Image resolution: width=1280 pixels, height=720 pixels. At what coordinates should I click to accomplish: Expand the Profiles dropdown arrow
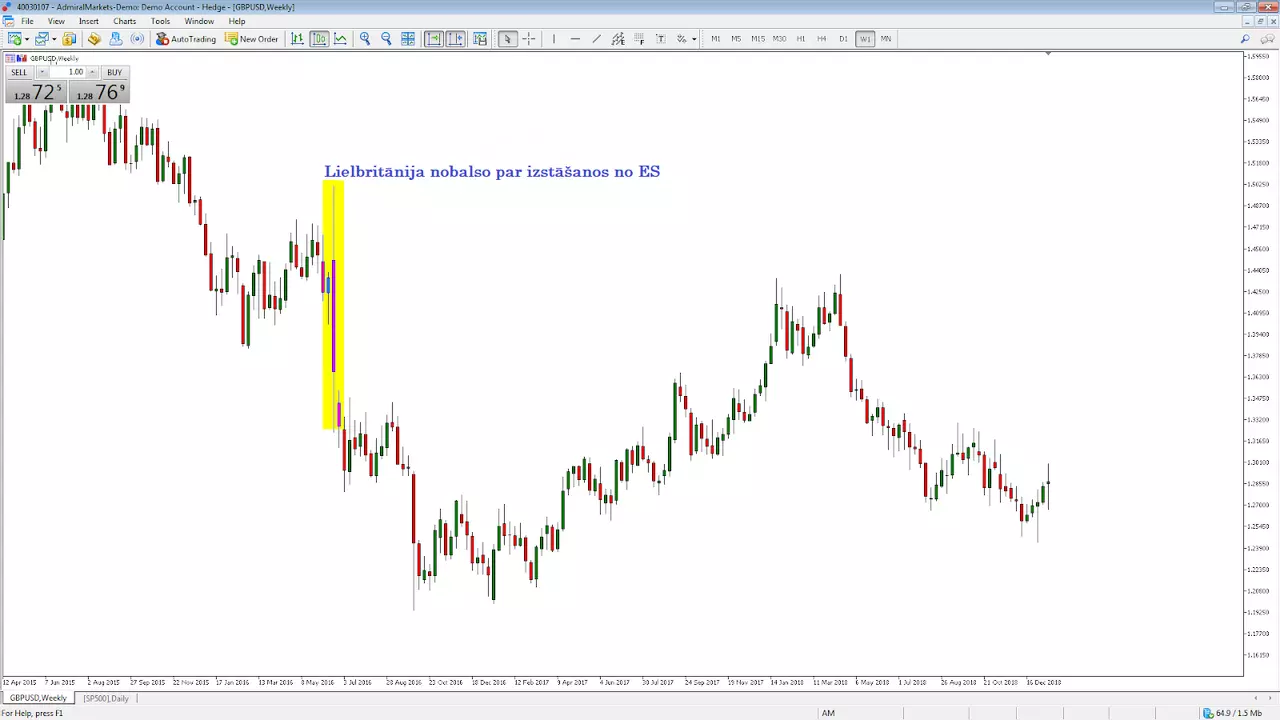pyautogui.click(x=53, y=39)
